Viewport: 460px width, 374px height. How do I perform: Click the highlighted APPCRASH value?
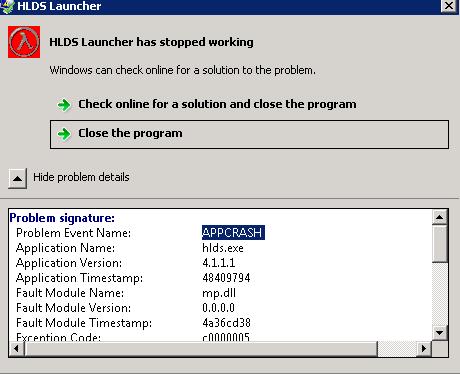click(233, 232)
